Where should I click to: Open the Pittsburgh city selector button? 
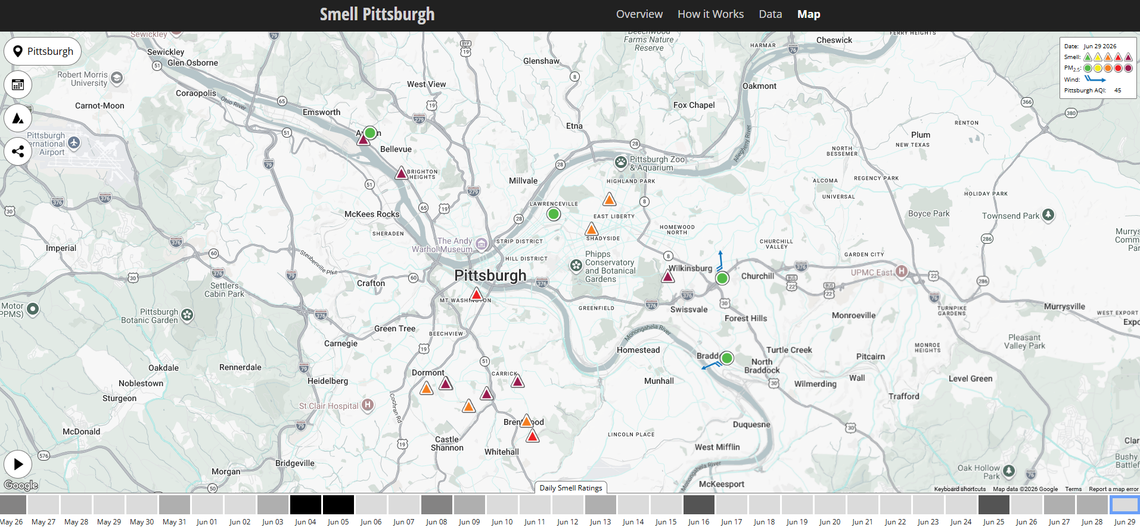pyautogui.click(x=43, y=52)
